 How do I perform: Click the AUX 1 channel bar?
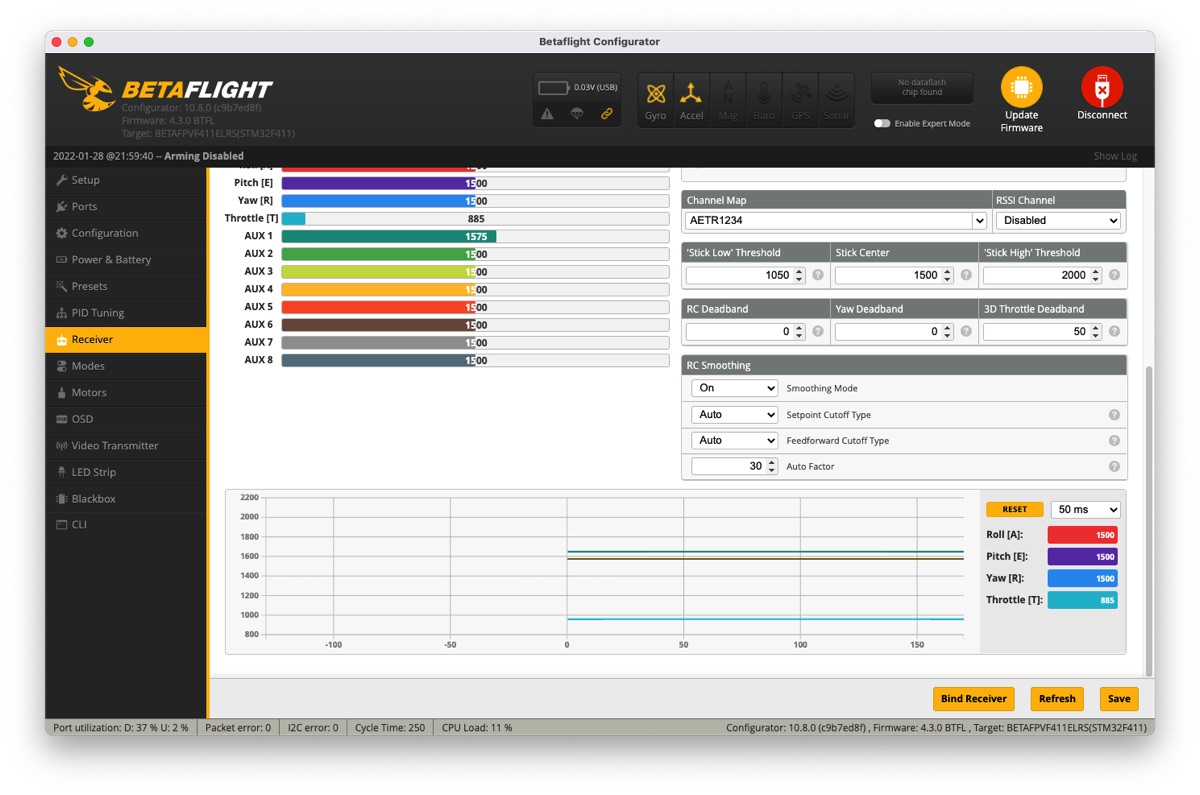click(x=475, y=236)
